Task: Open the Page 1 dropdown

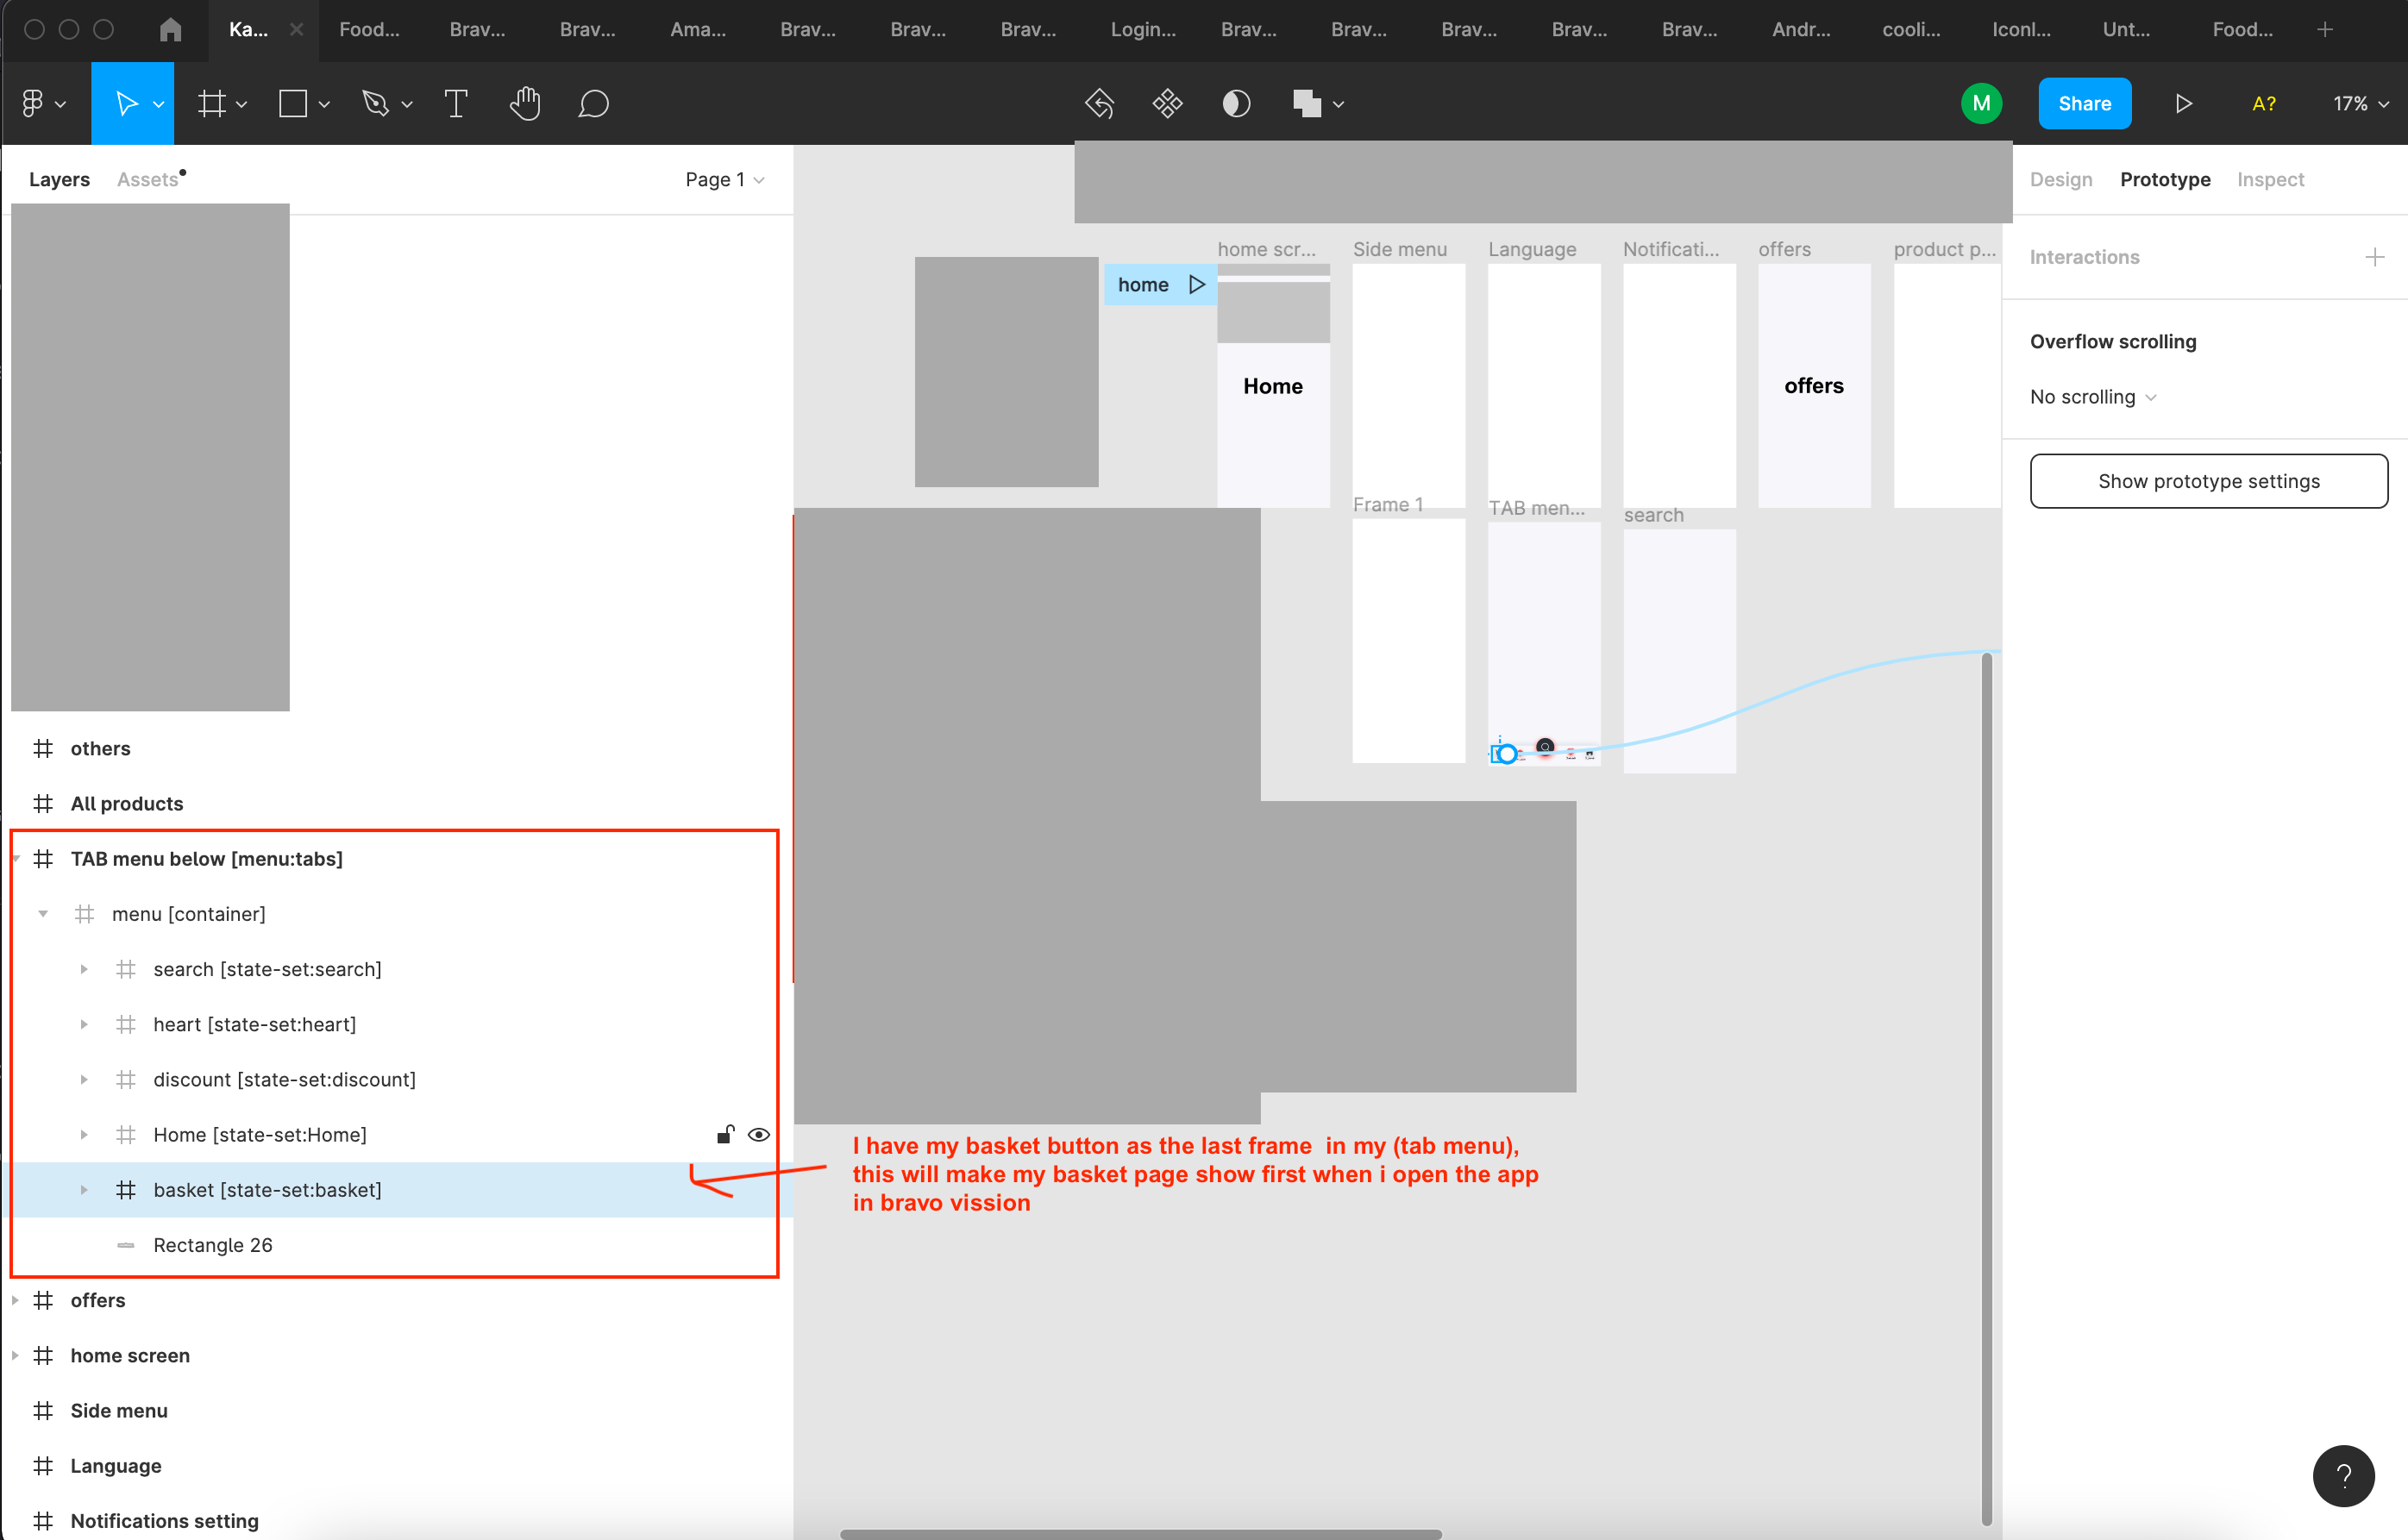Action: coord(724,179)
